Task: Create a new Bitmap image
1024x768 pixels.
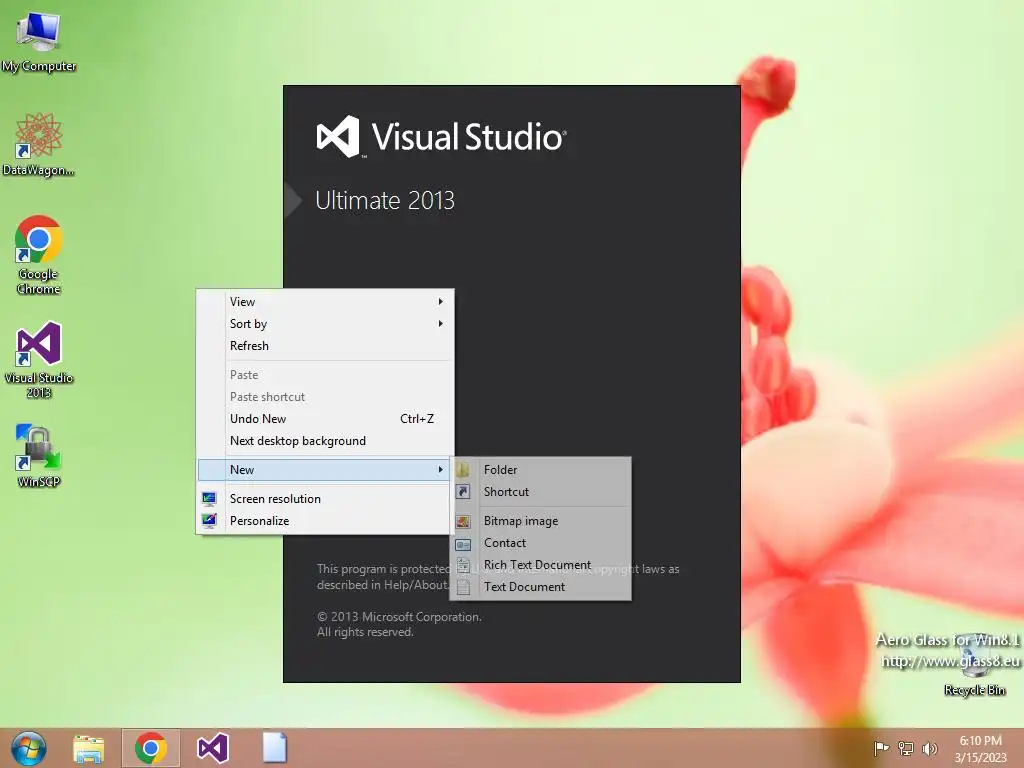Action: (x=541, y=521)
